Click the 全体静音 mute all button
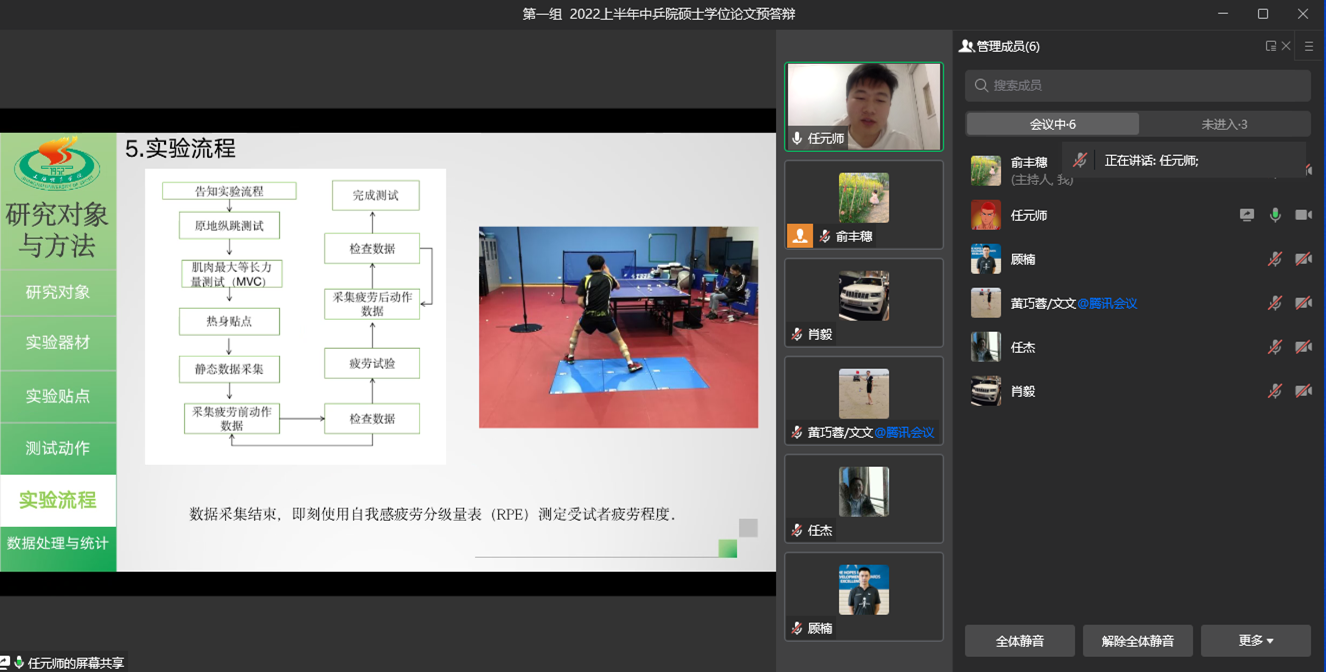 [x=1019, y=641]
